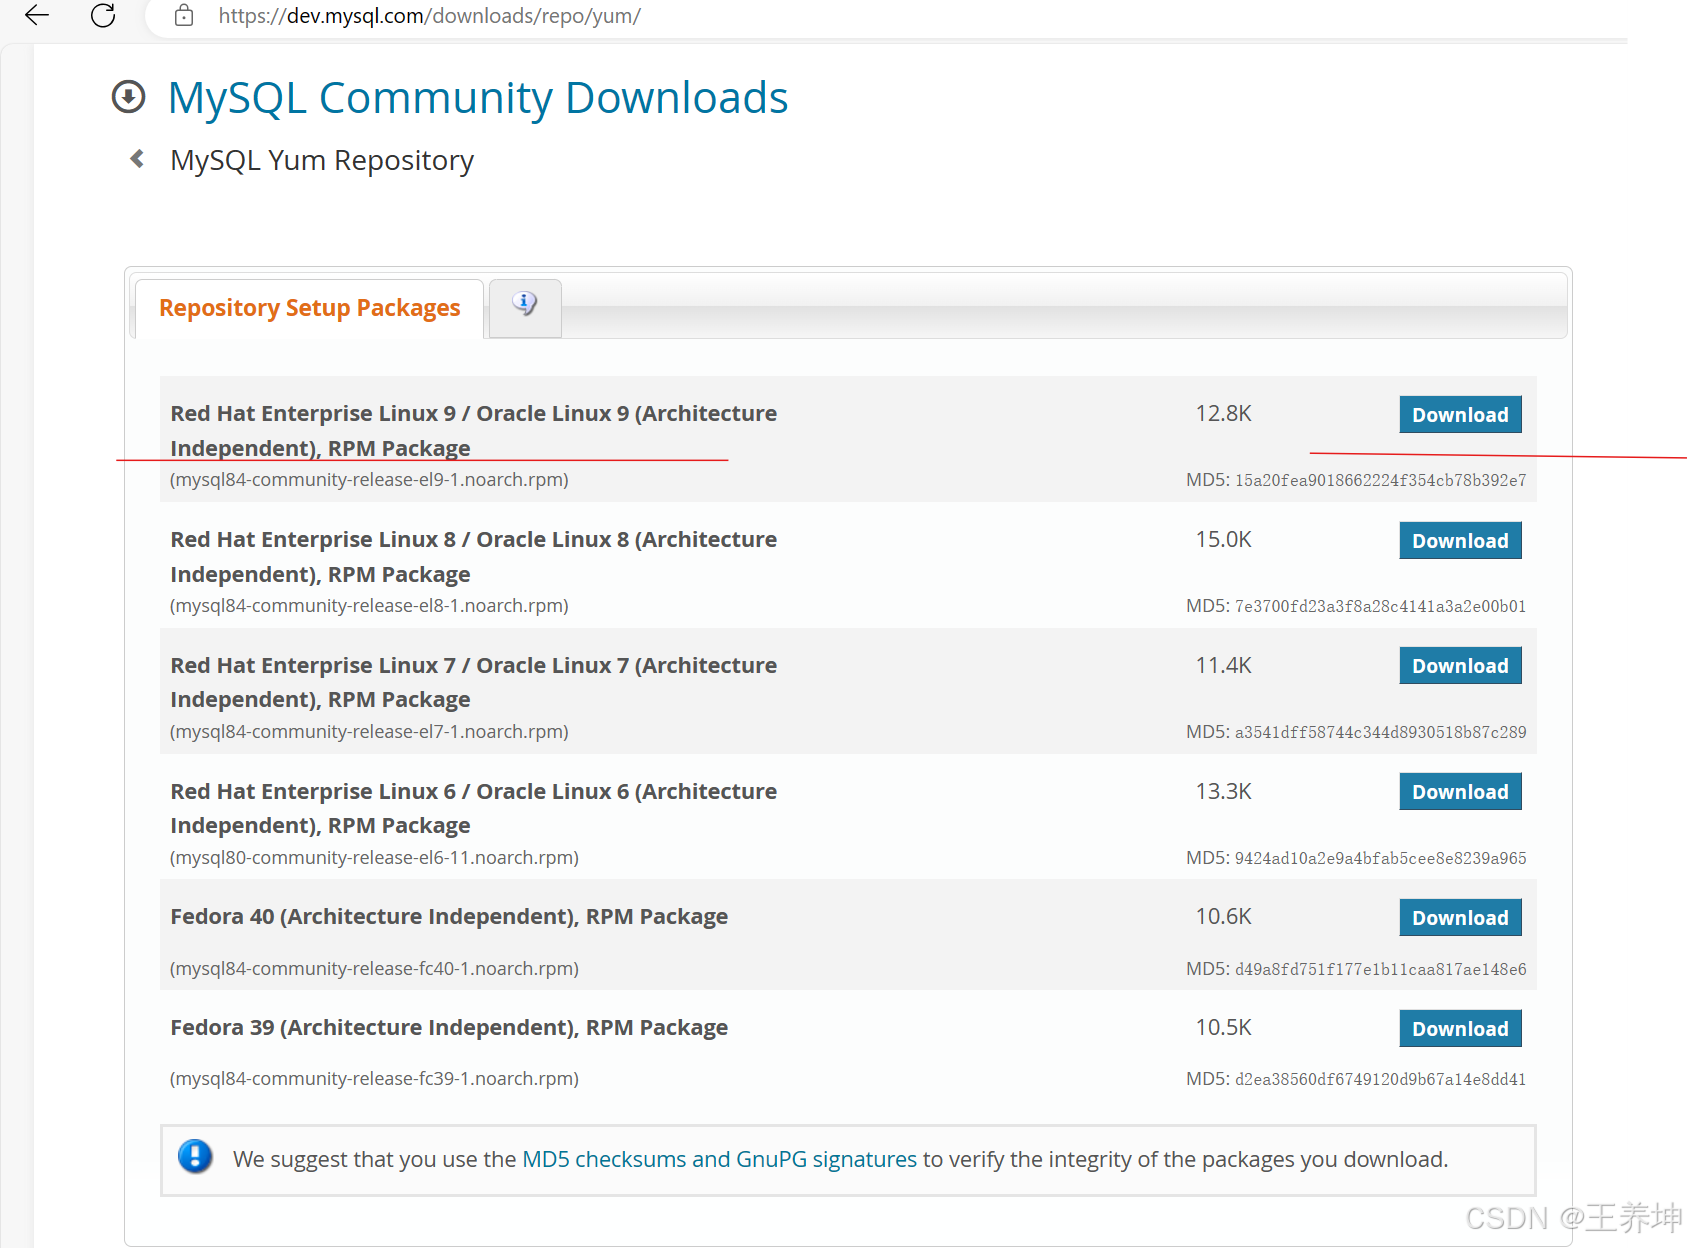Download Red Hat Enterprise Linux 7 package
The width and height of the screenshot is (1687, 1248).
click(1460, 666)
